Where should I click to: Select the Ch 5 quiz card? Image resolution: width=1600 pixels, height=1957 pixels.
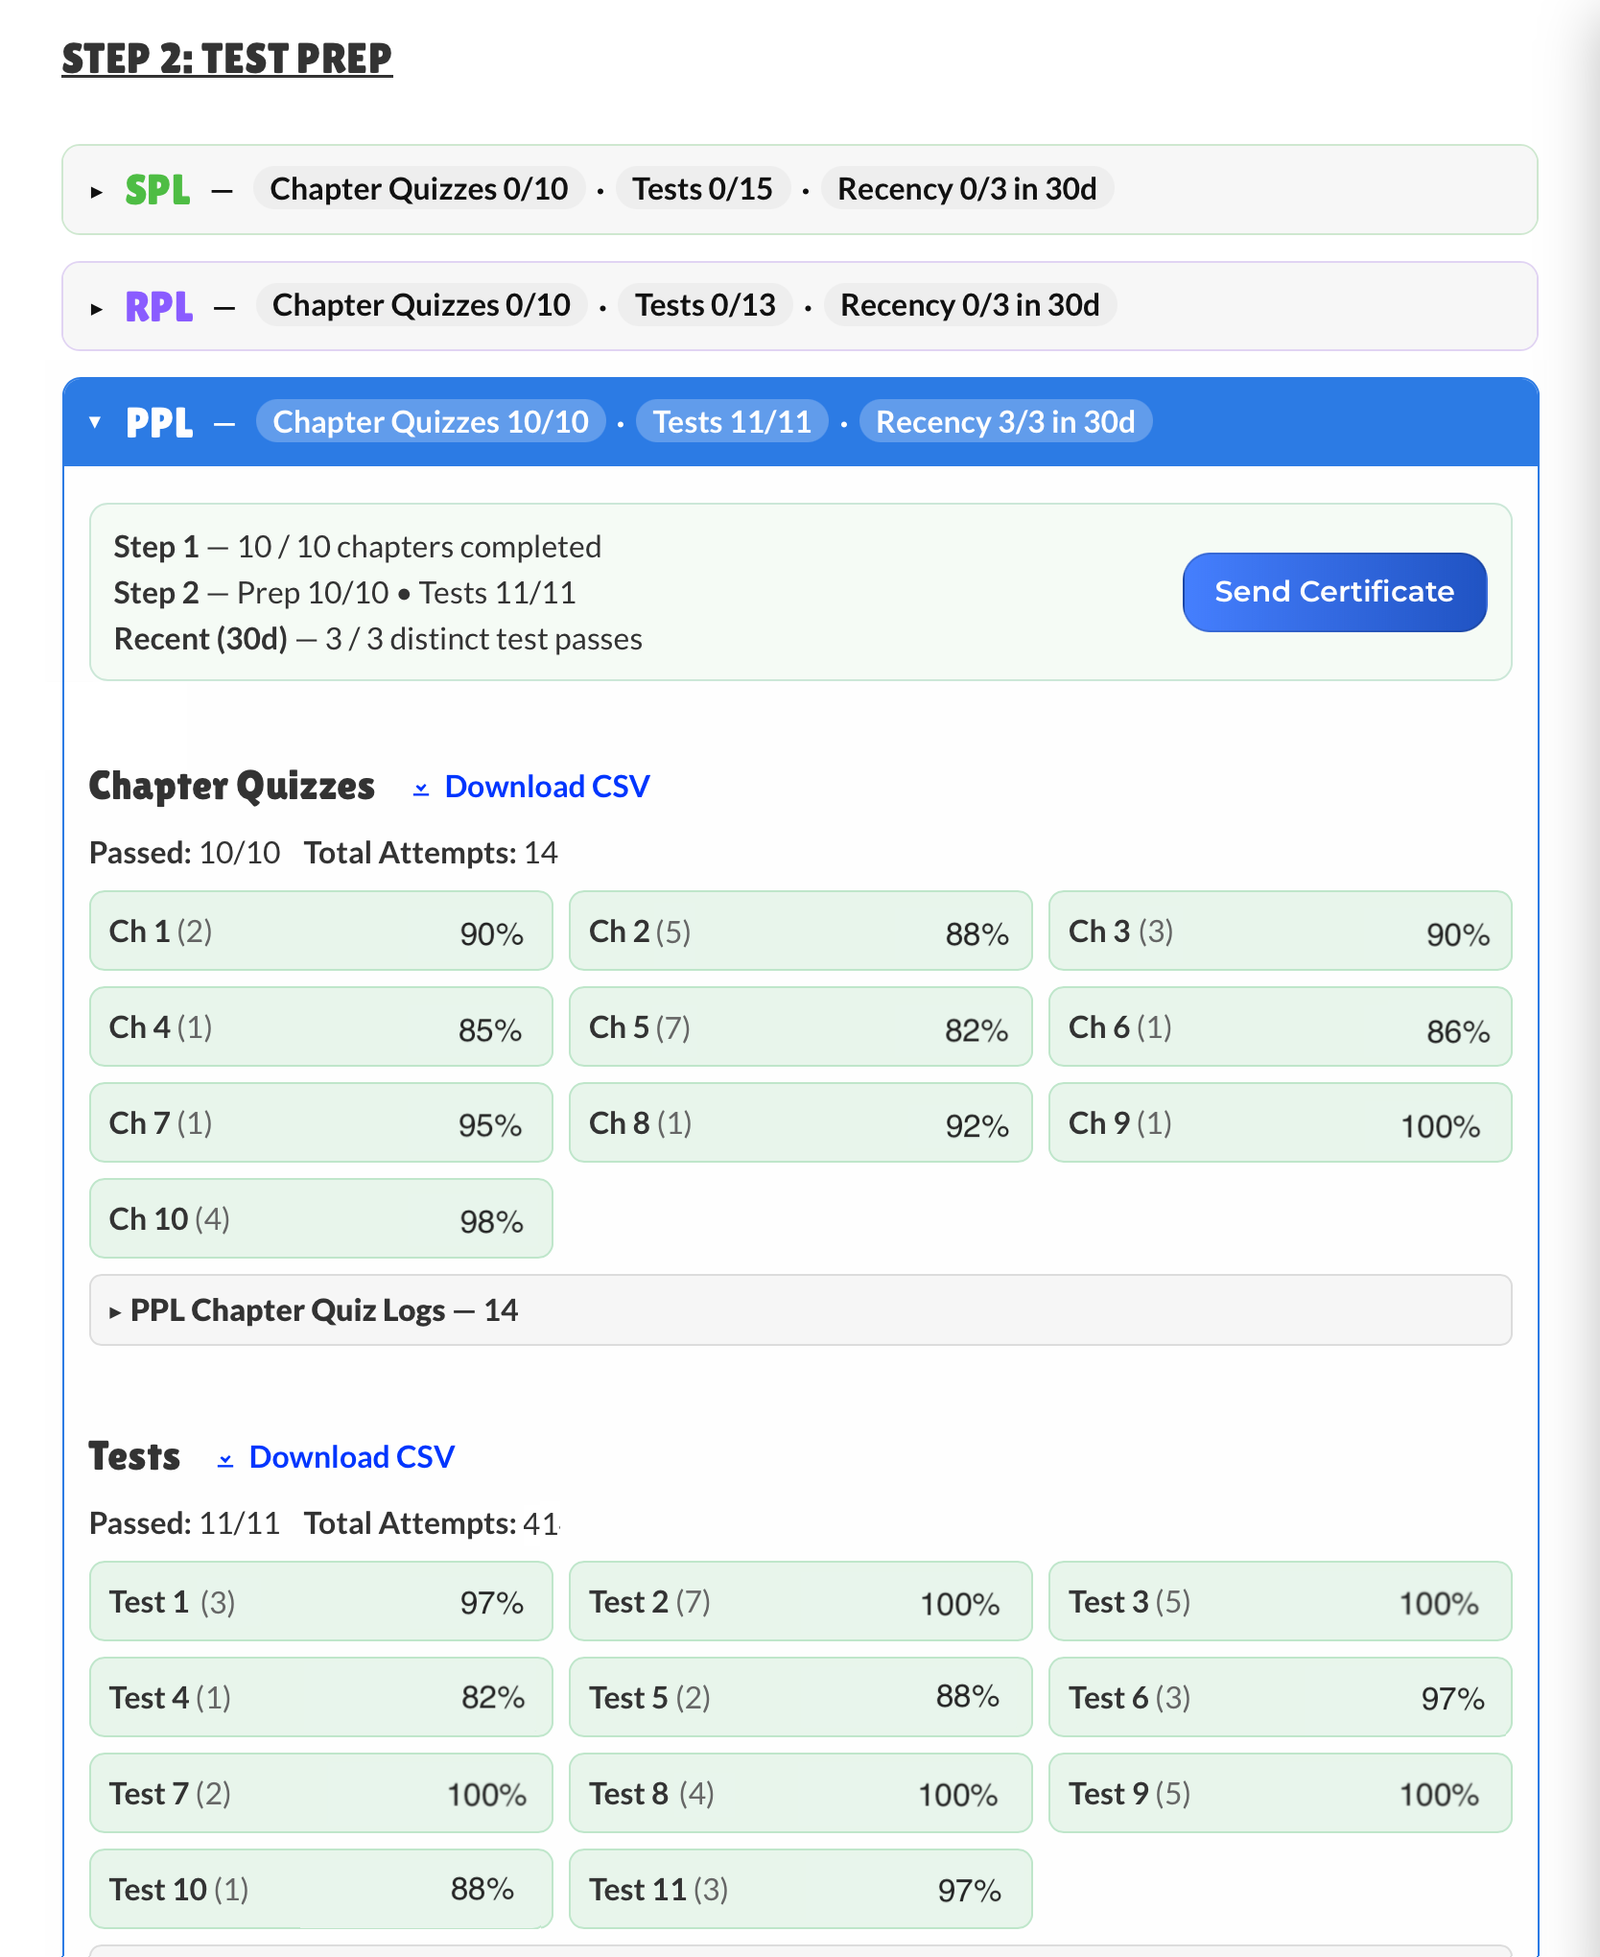(x=800, y=1027)
